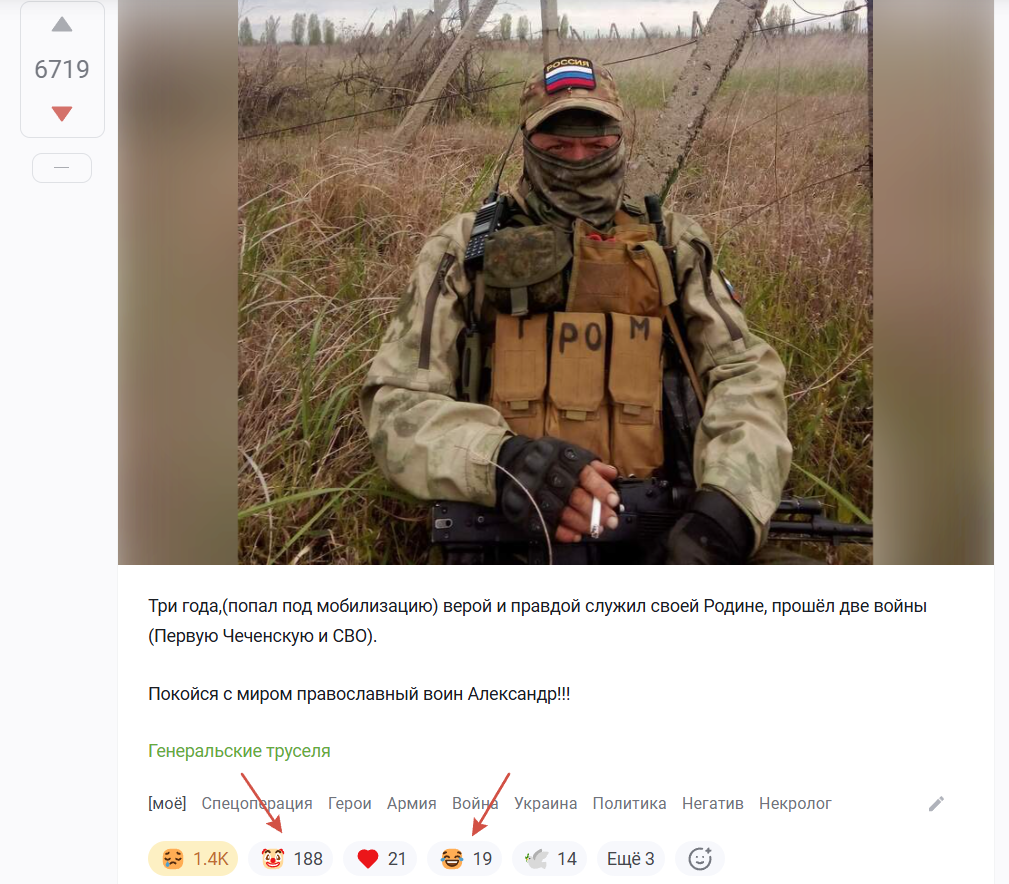Open the soldier photo in full view
1009x884 pixels.
tap(555, 282)
